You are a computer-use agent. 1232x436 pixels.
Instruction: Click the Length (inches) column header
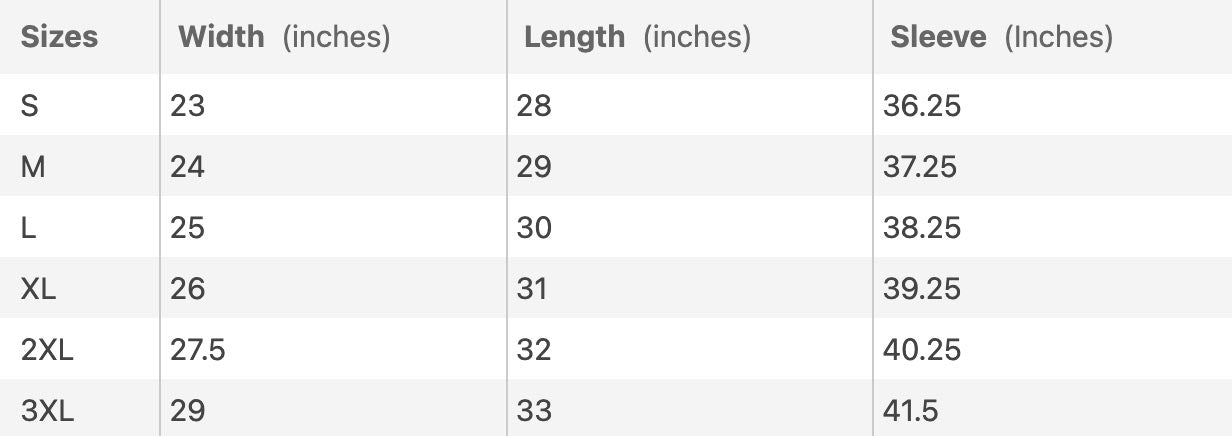[637, 37]
